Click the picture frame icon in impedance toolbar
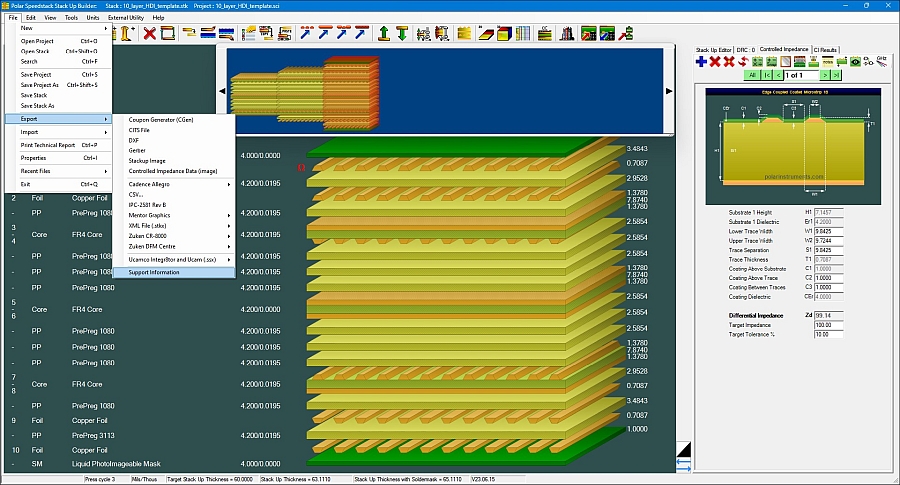Image resolution: width=900 pixels, height=485 pixels. 786,61
